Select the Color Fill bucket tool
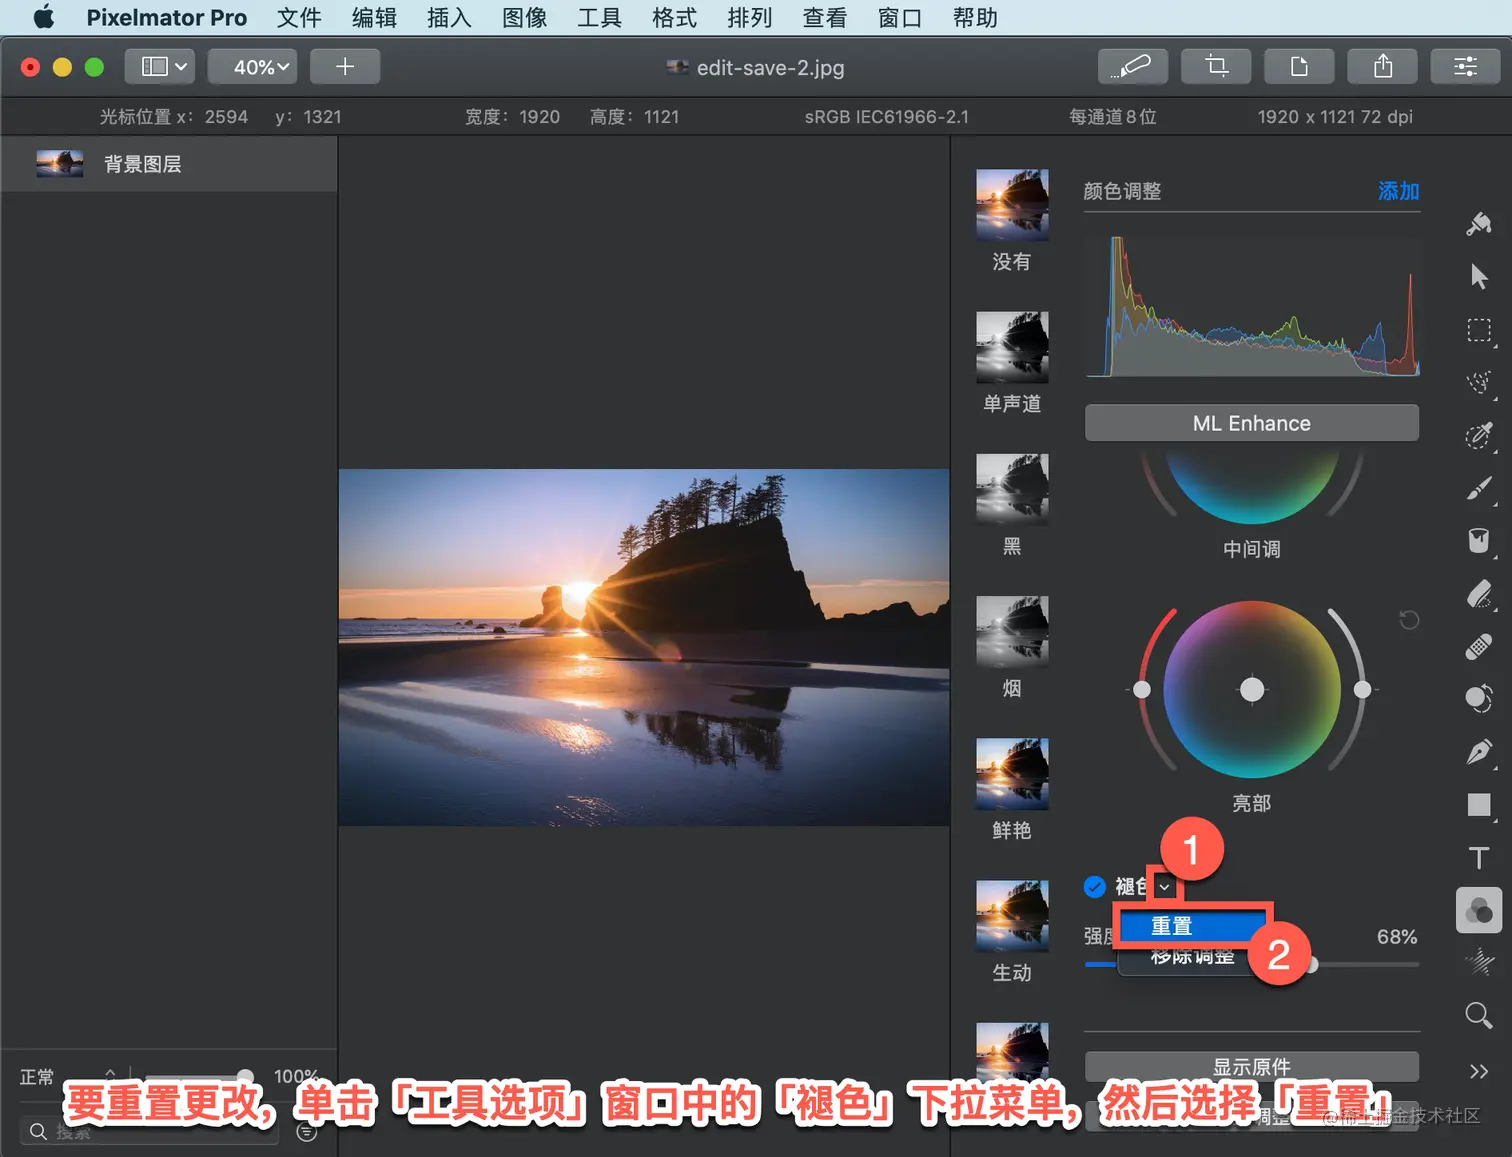The image size is (1512, 1157). [1479, 541]
